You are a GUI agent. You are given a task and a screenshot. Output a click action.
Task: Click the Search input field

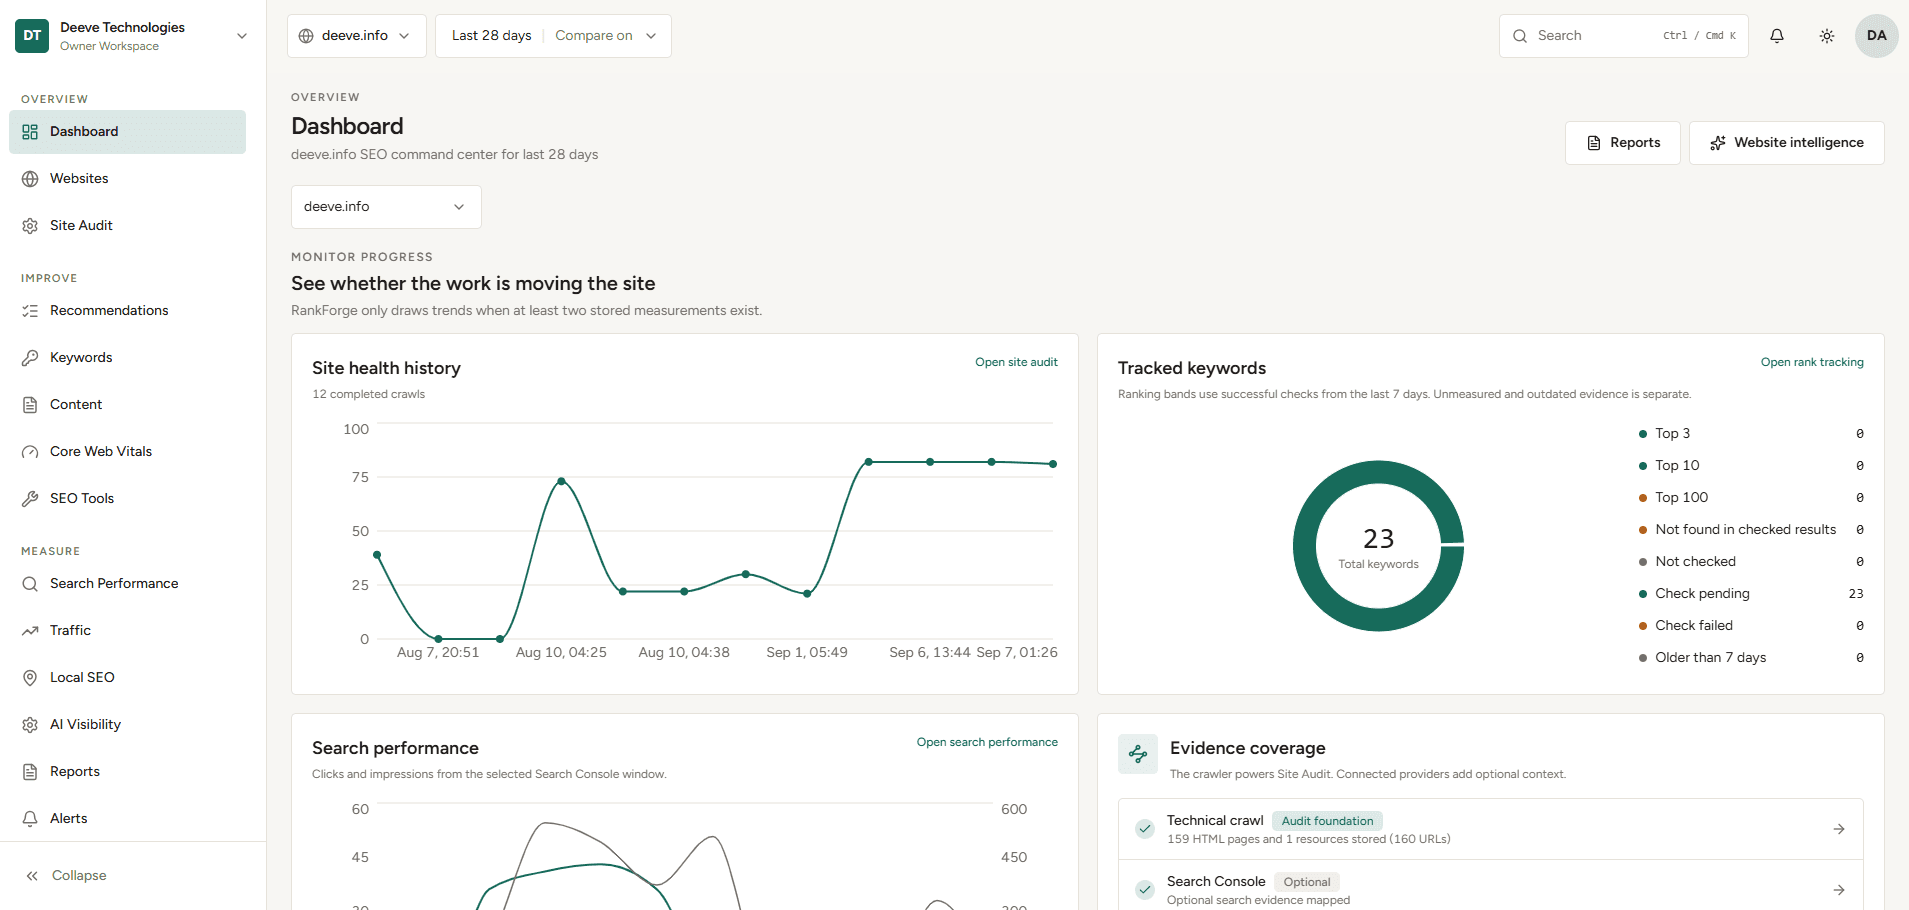click(1623, 36)
